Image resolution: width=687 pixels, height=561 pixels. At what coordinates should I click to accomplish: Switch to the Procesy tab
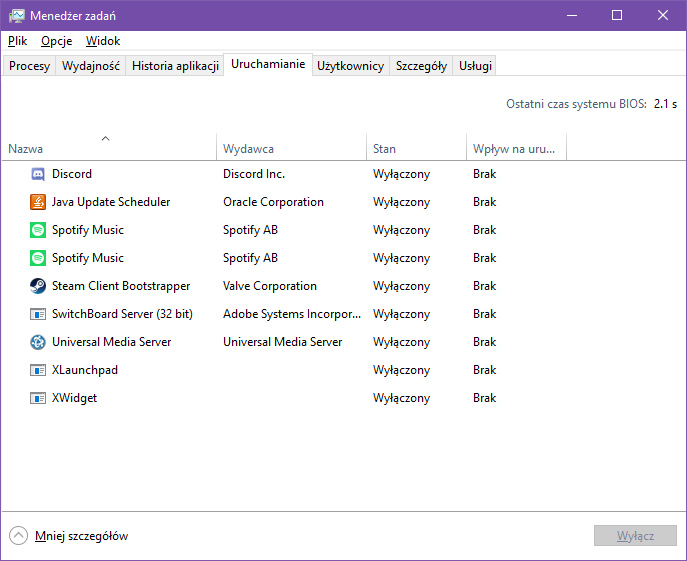tap(29, 66)
